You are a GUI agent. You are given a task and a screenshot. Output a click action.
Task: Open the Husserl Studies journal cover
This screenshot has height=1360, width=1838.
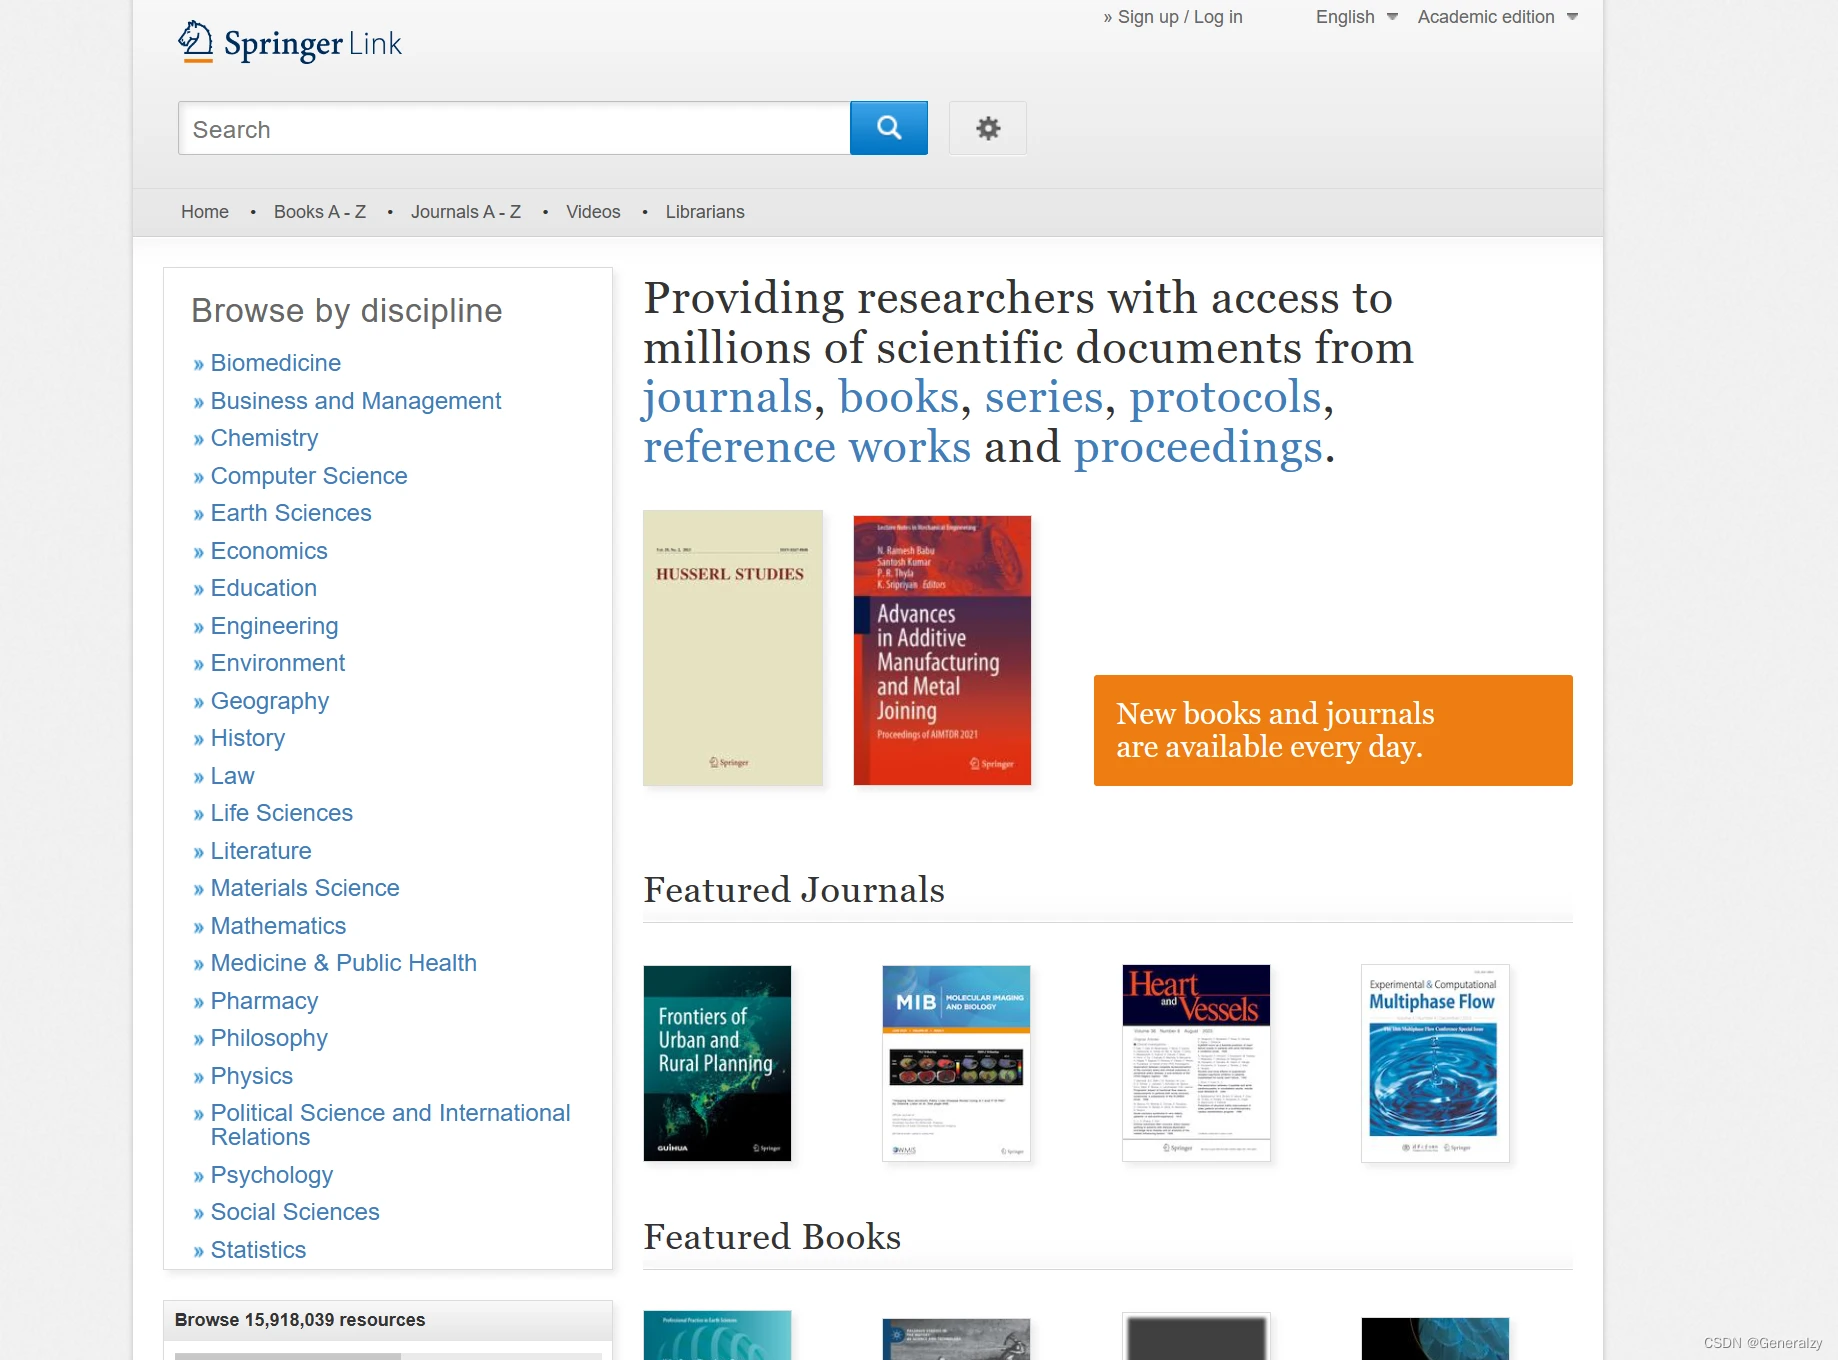pos(733,648)
